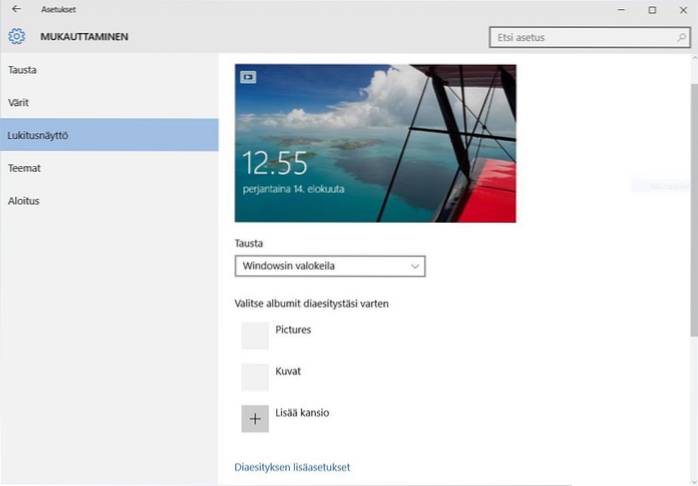
Task: Open the Windowsin valokeila dropdown
Action: coord(320,266)
